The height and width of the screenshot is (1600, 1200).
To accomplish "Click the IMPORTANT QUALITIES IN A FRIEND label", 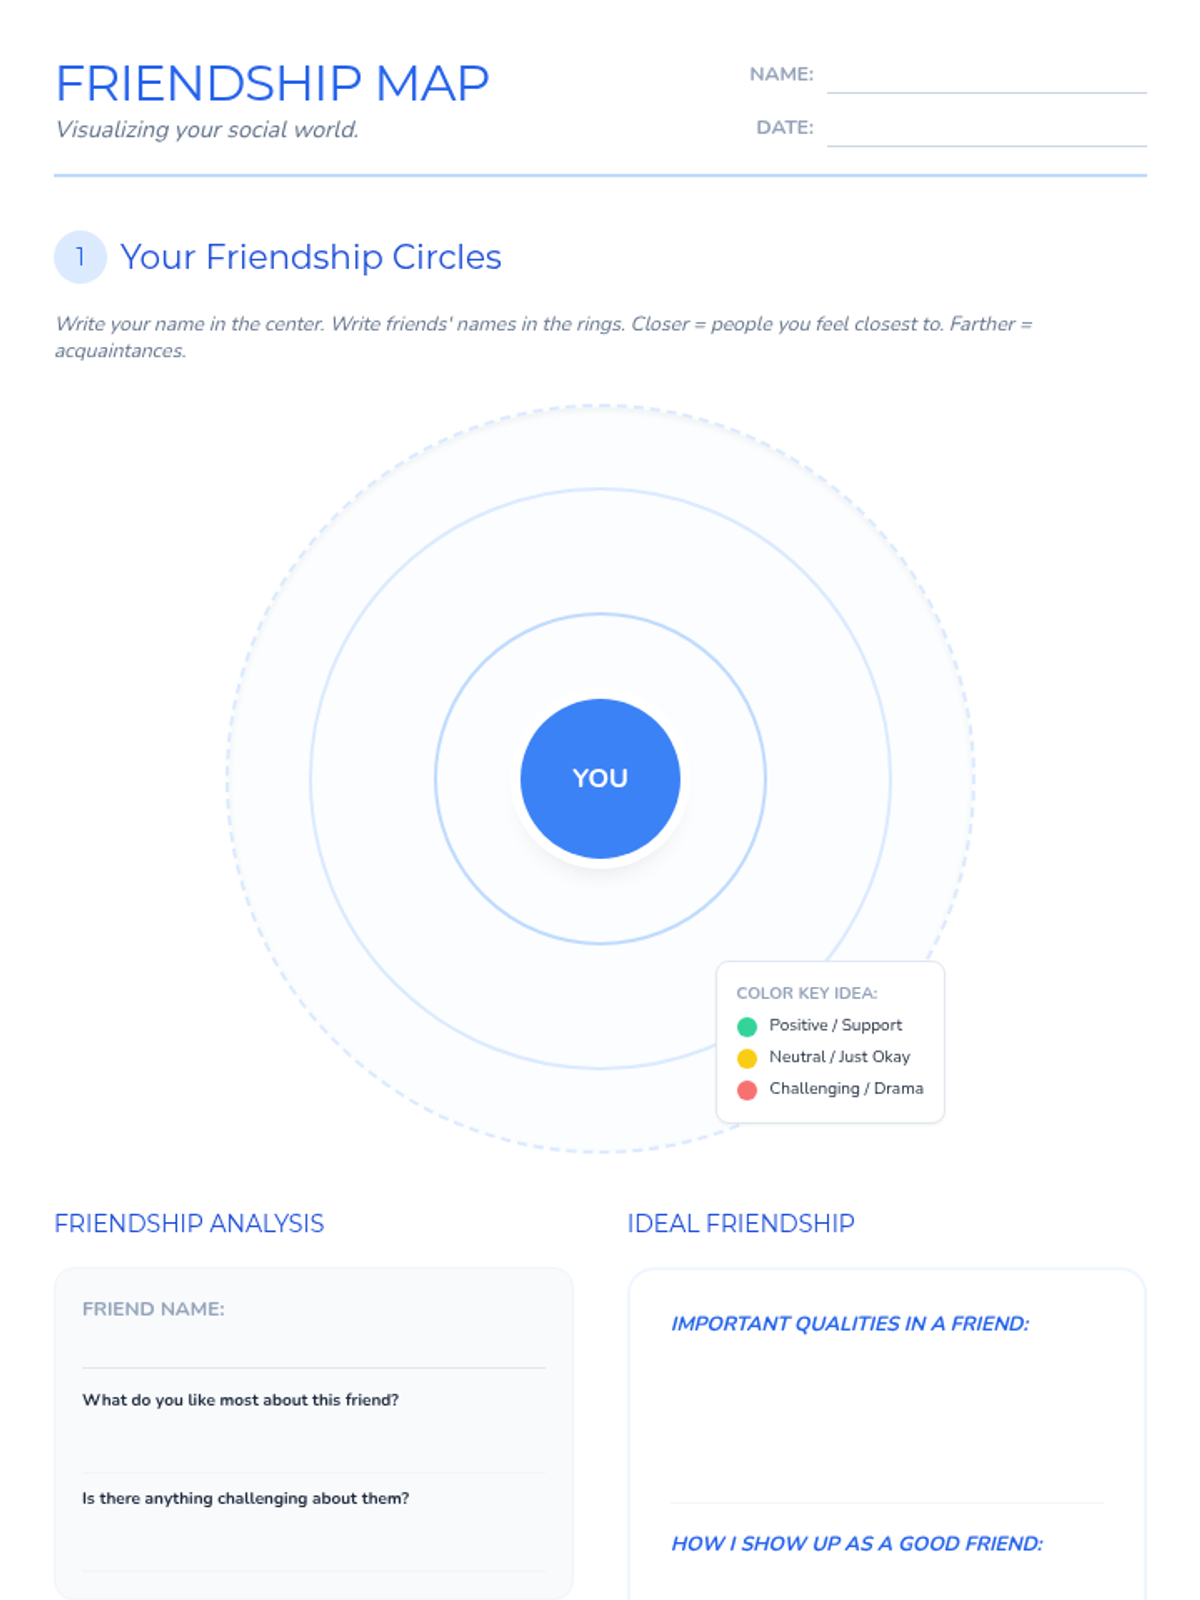I will coord(850,1323).
